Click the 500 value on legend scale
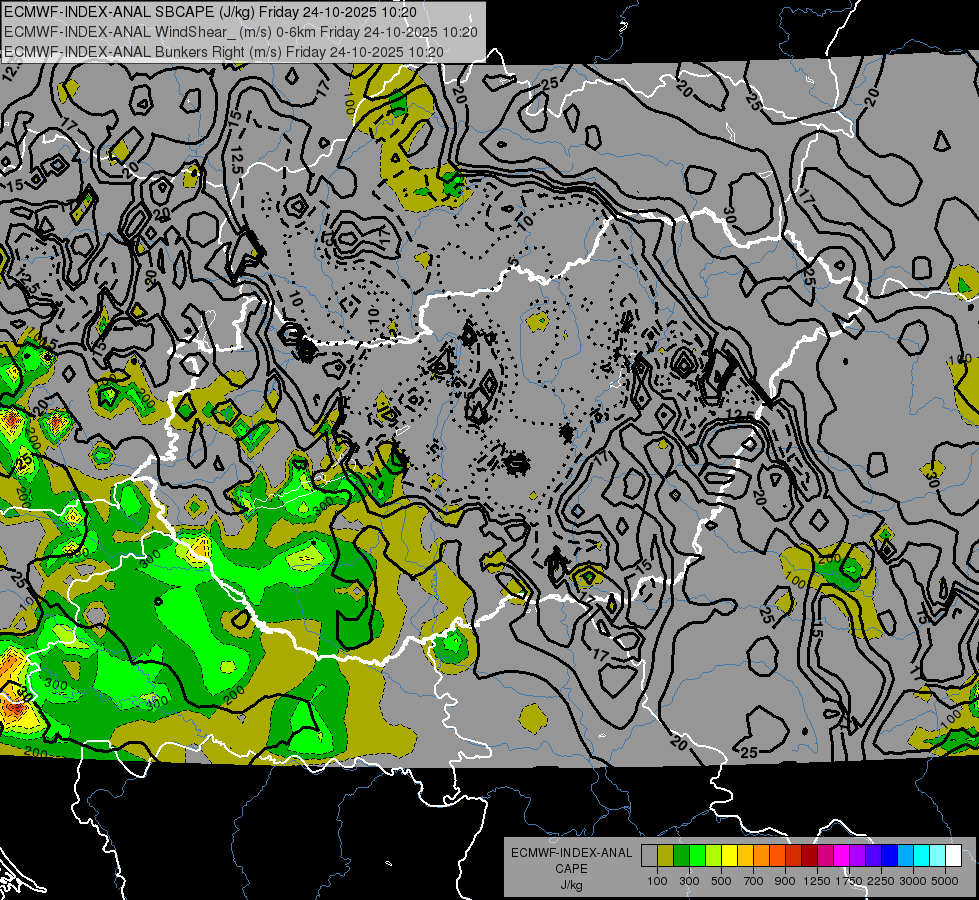Screen dimensions: 979x900 721,881
